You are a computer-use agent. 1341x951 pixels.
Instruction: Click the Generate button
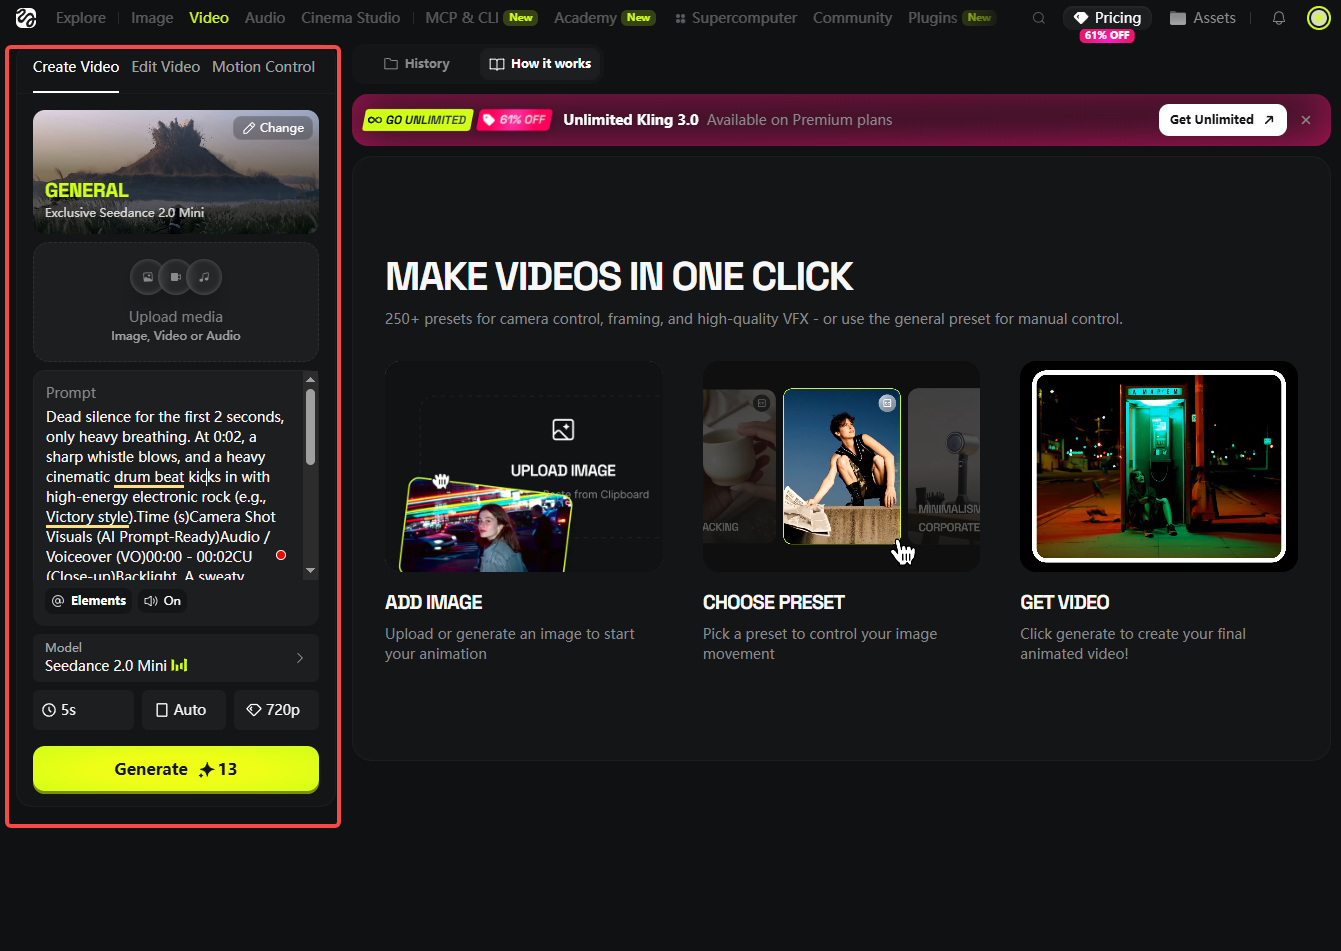coord(176,770)
